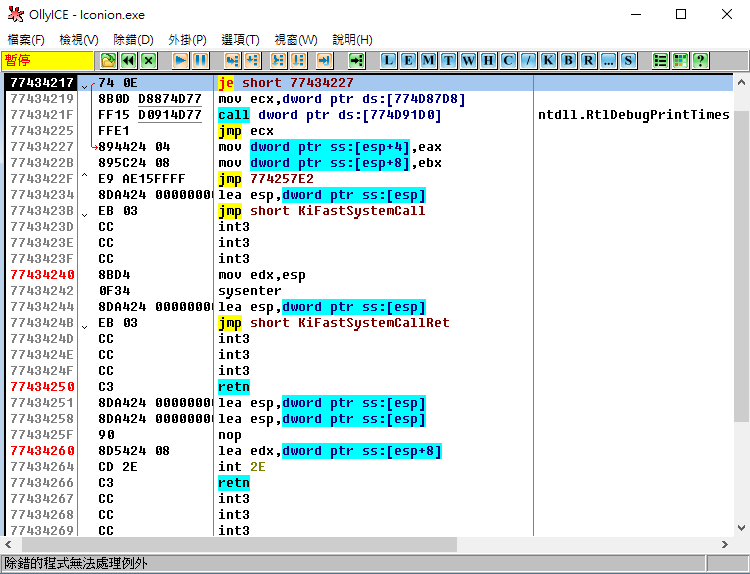Viewport: 750px width, 574px height.
Task: Click hex bytes 'FF15 D0914D77'
Action: click(x=150, y=115)
